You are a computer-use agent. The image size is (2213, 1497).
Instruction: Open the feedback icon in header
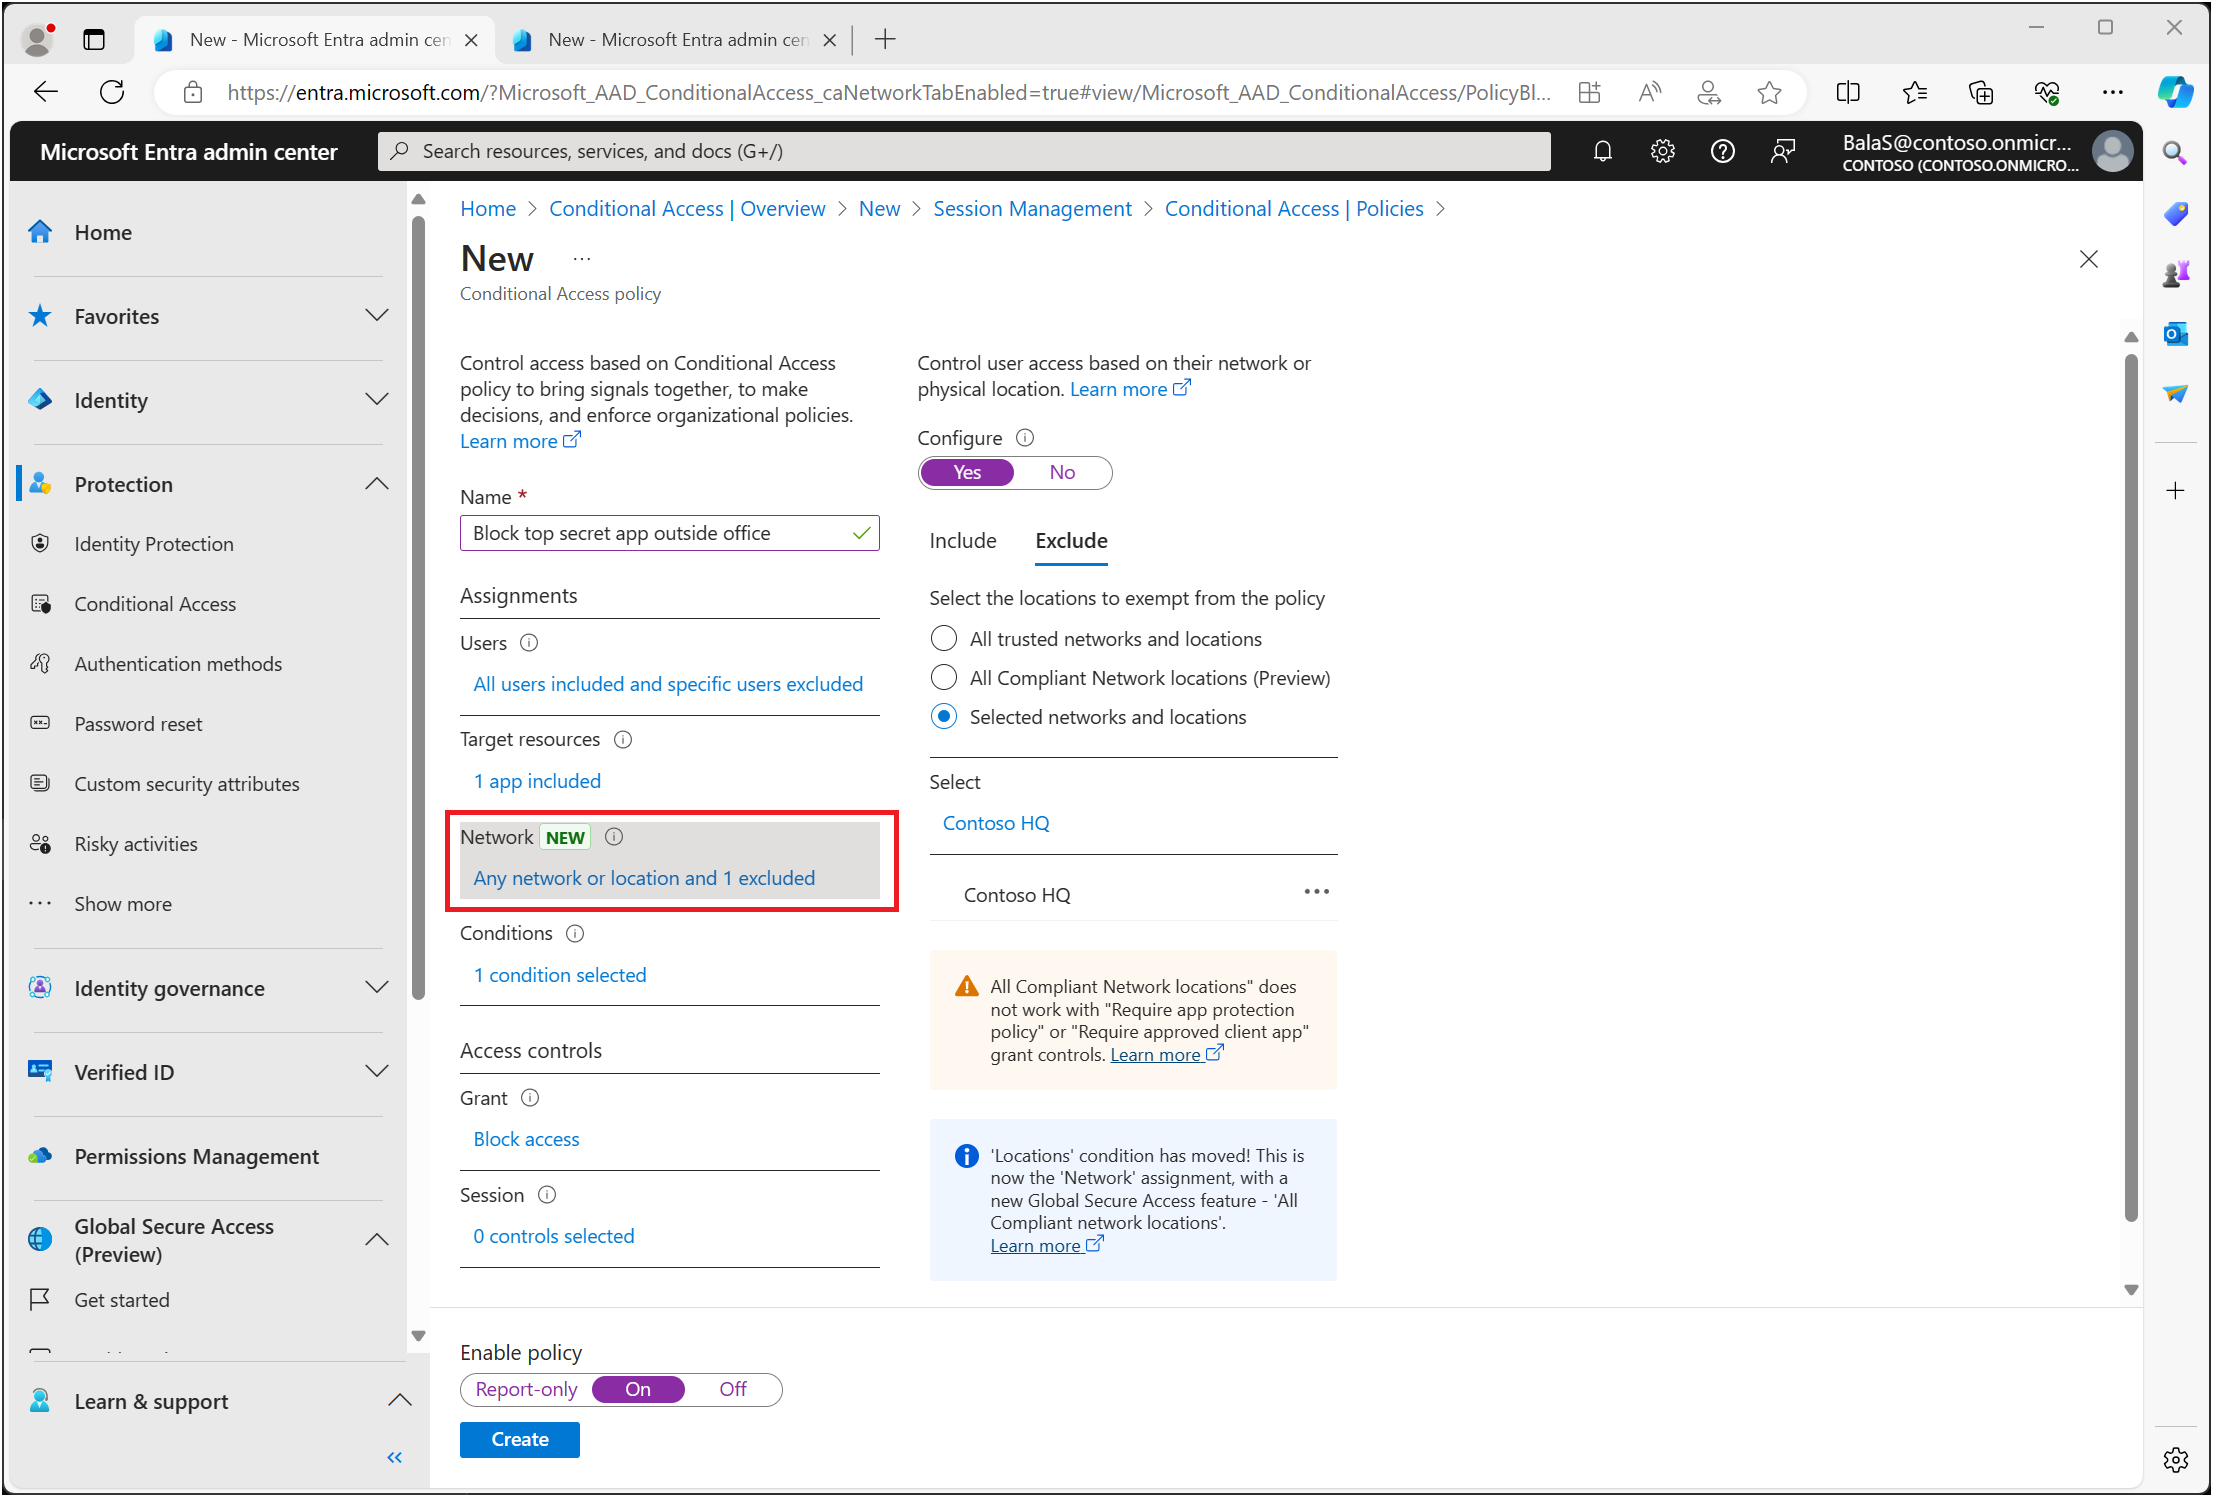pos(1782,151)
